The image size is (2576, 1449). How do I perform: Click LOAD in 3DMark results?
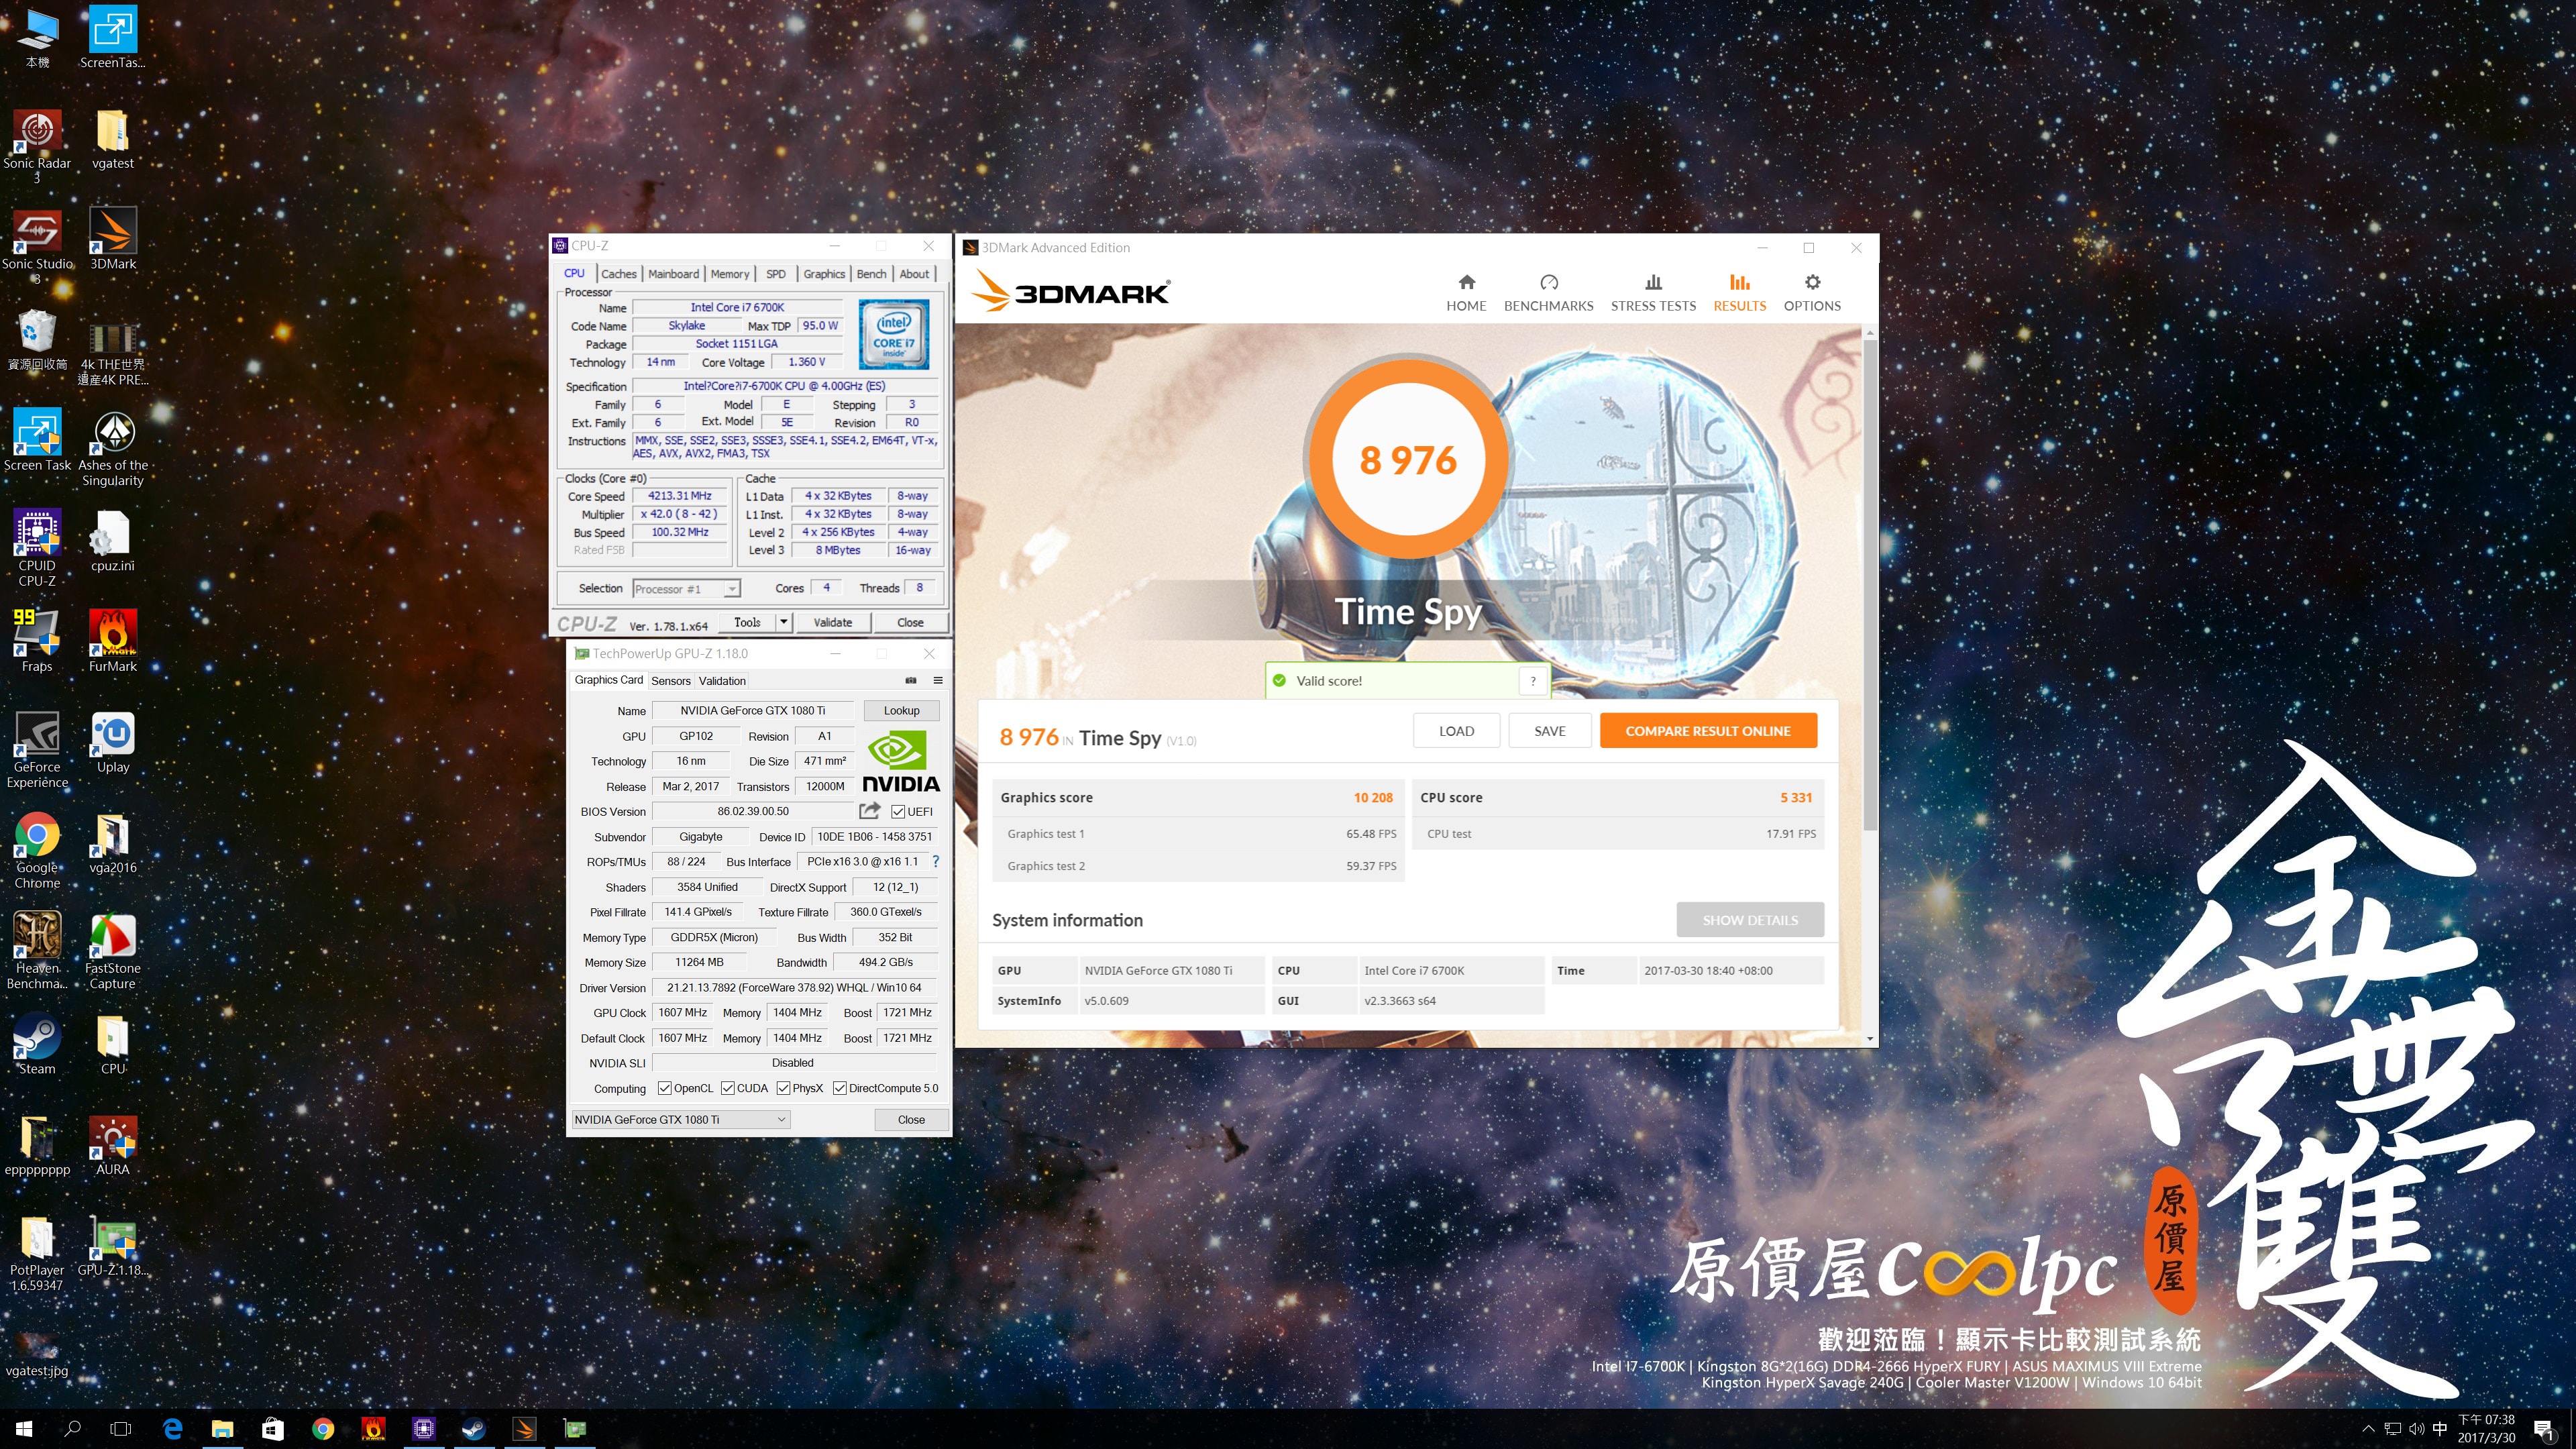click(x=1456, y=731)
